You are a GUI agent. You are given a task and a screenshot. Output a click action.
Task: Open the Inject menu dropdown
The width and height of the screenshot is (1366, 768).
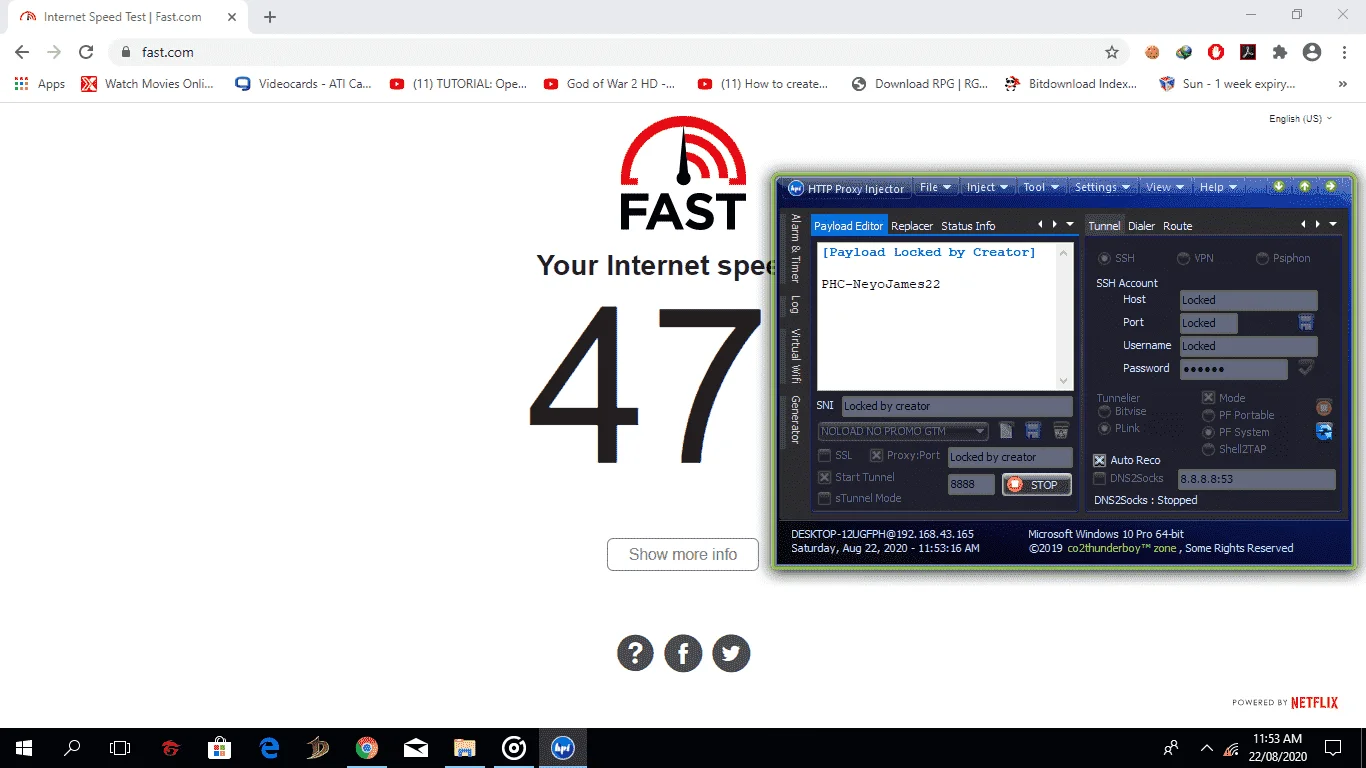[987, 187]
